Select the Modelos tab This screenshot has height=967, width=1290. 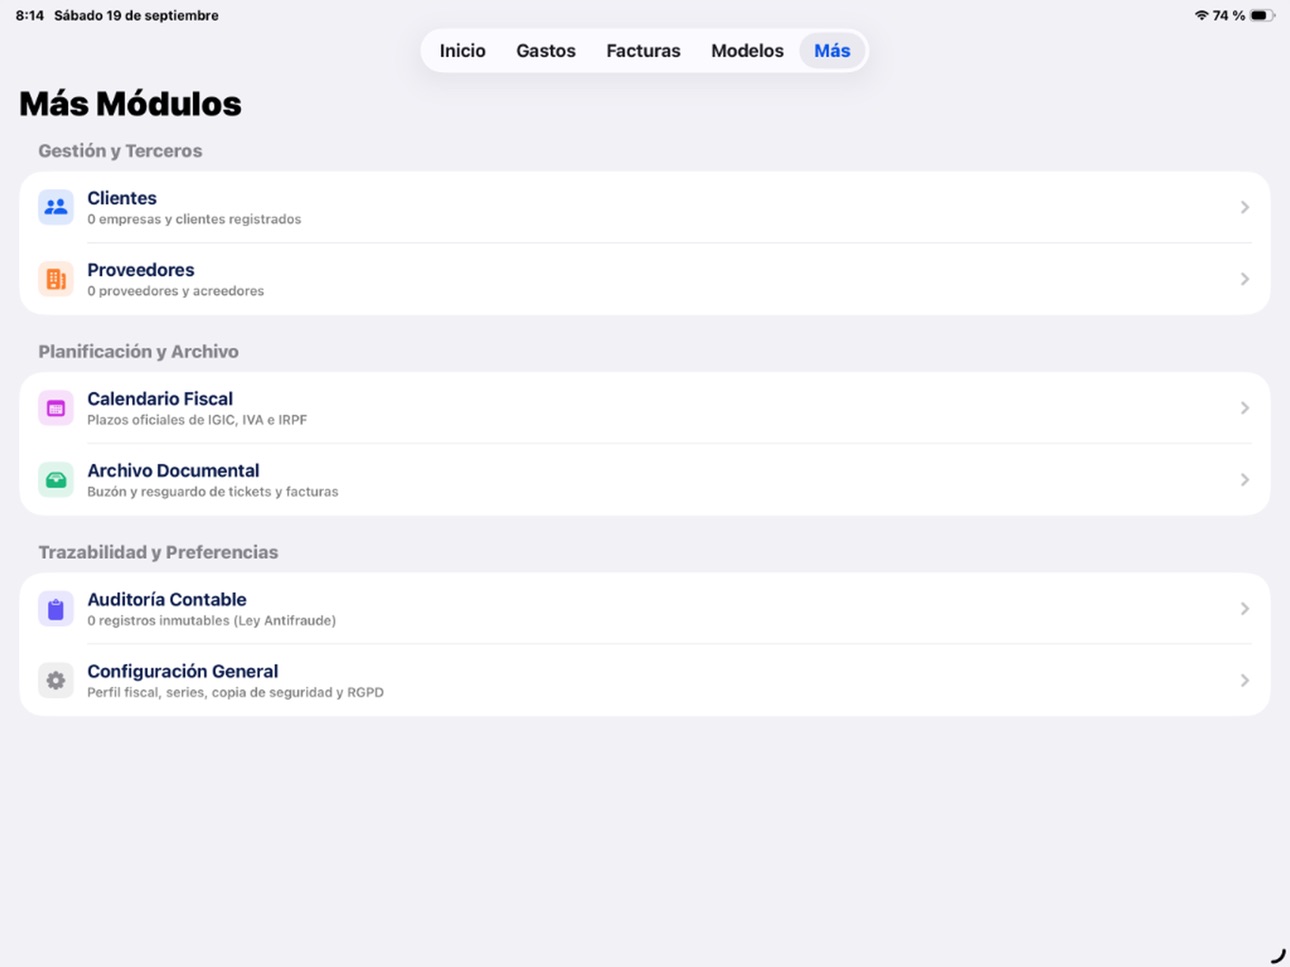[747, 51]
